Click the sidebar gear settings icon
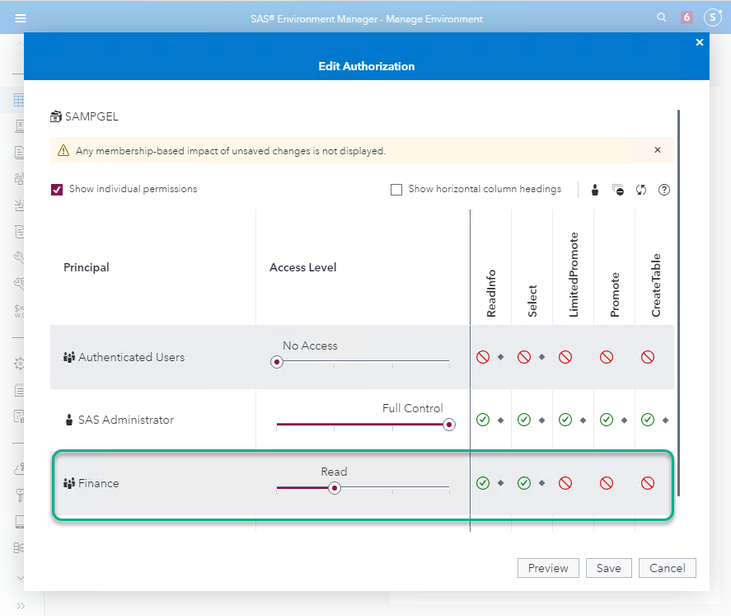Screen dimensions: 731x616 click(19, 364)
